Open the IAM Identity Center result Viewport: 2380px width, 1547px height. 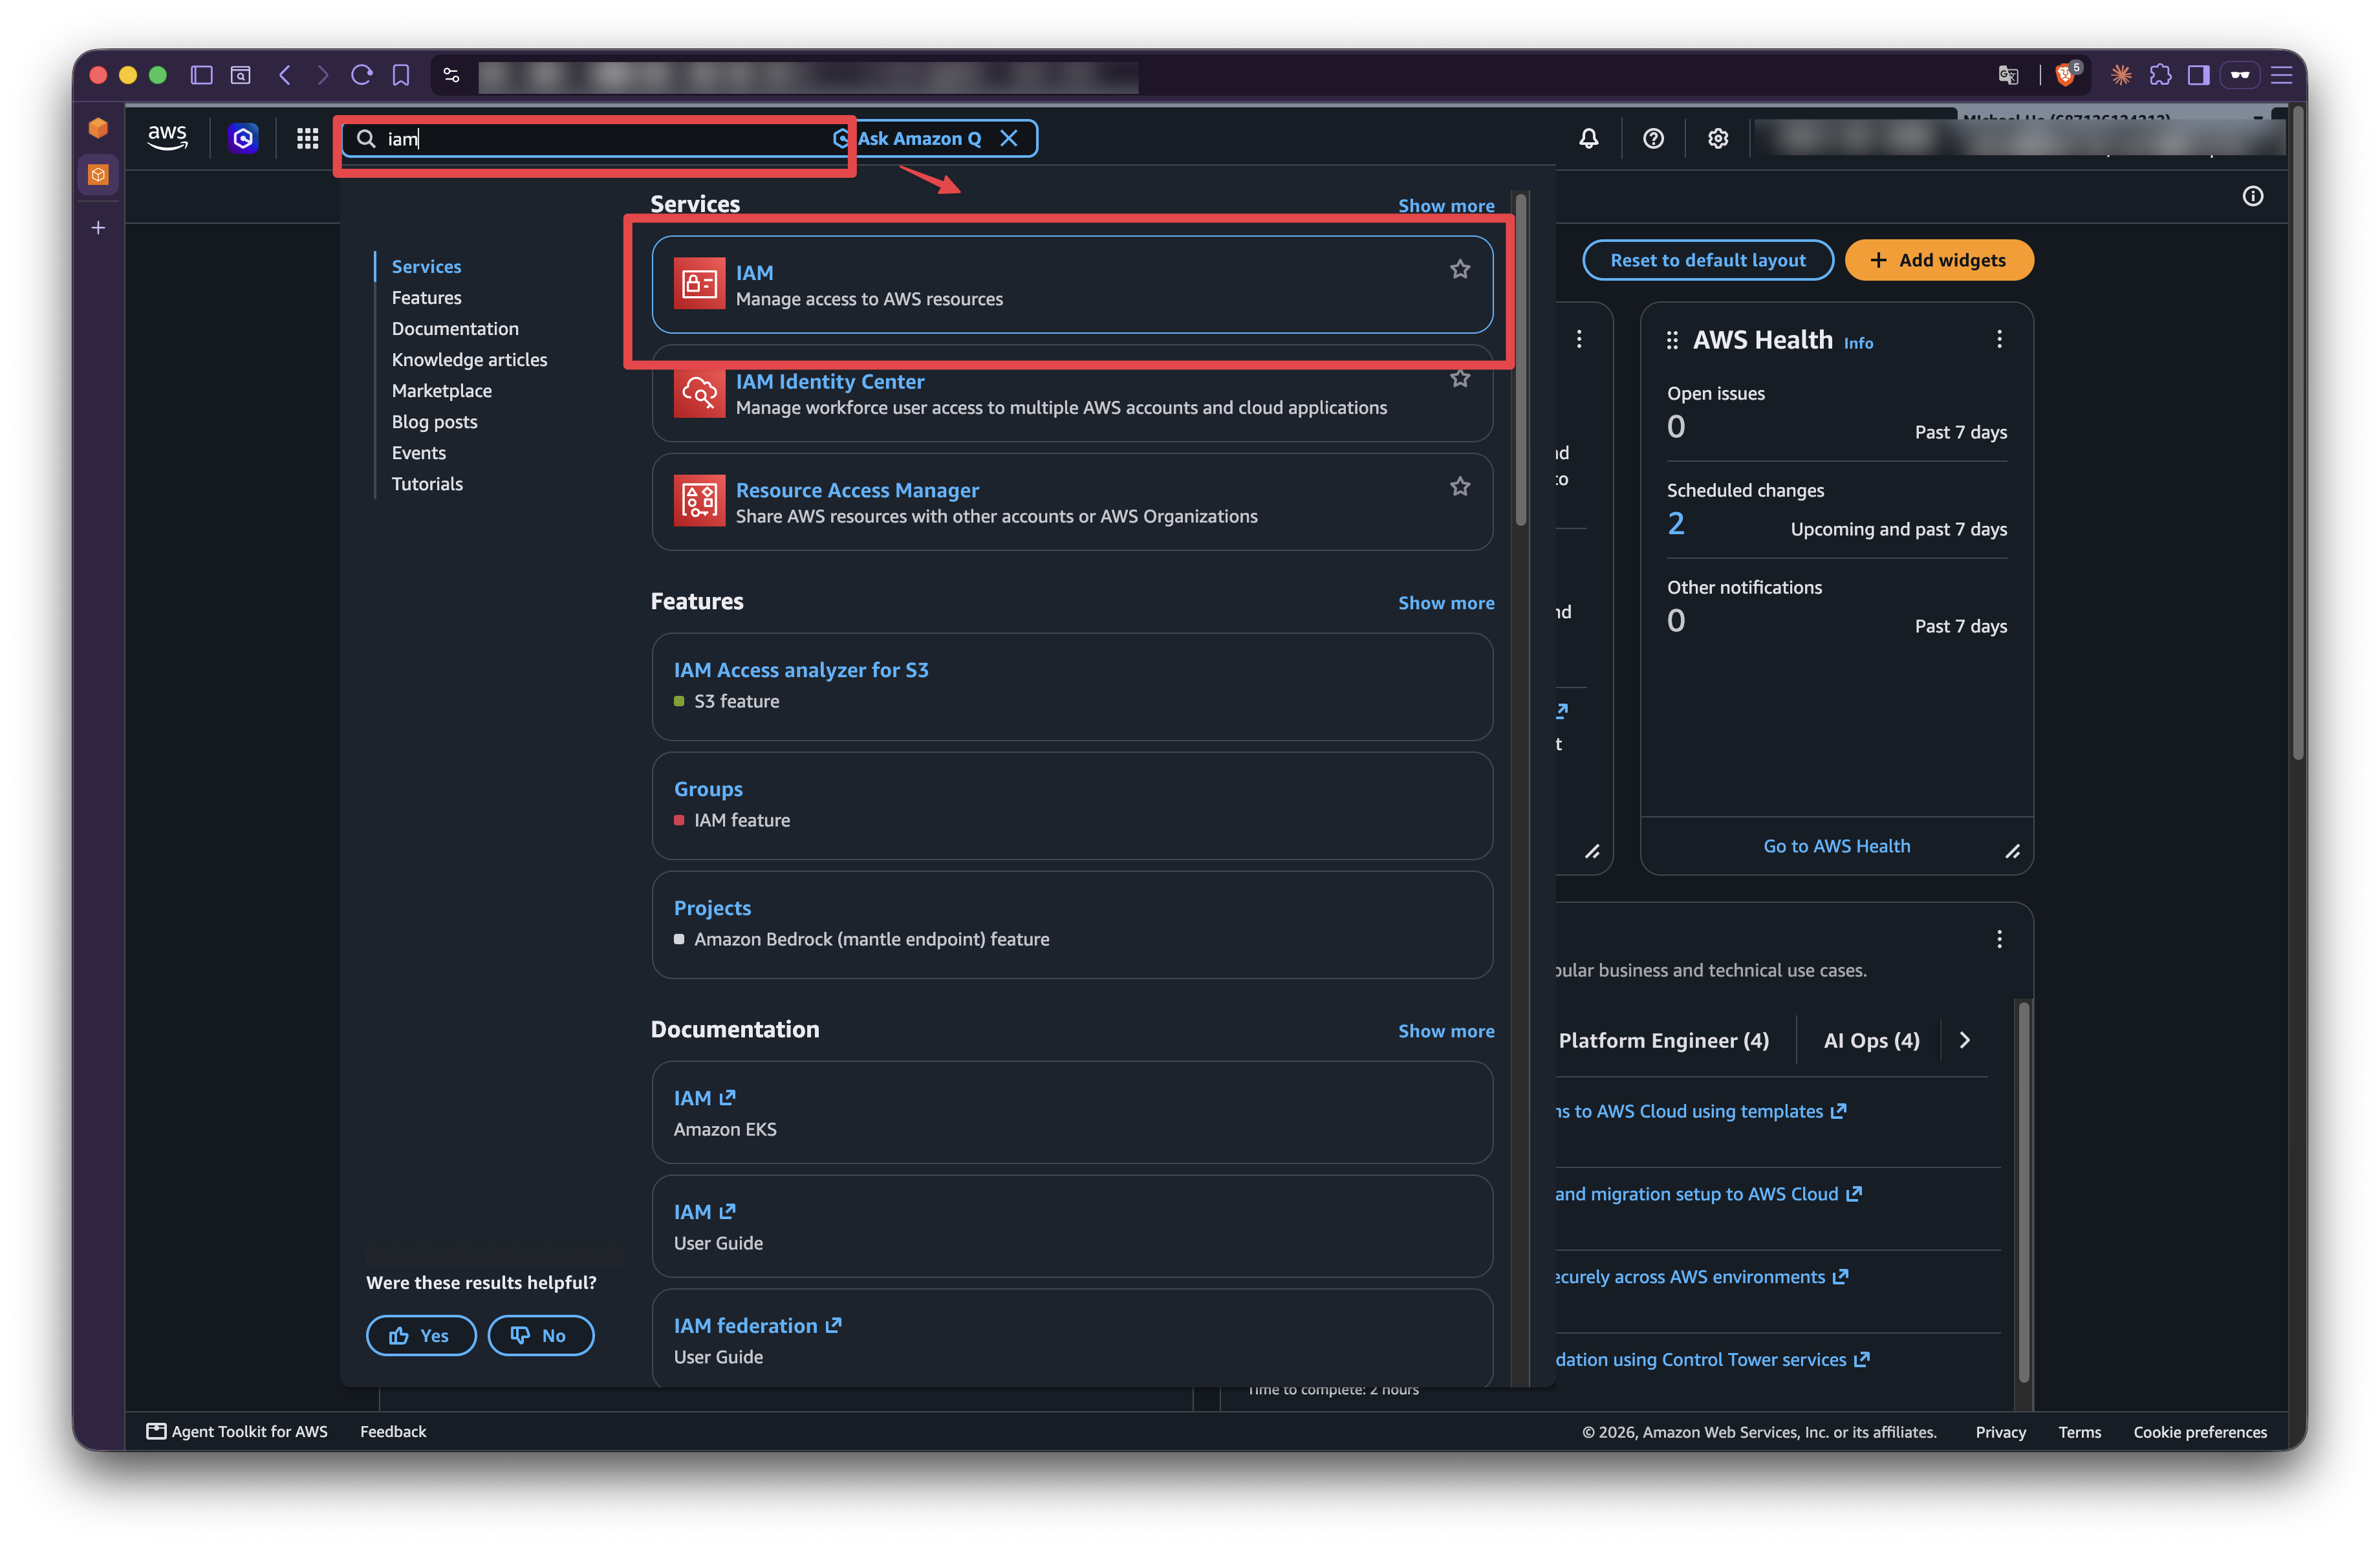[x=1072, y=394]
